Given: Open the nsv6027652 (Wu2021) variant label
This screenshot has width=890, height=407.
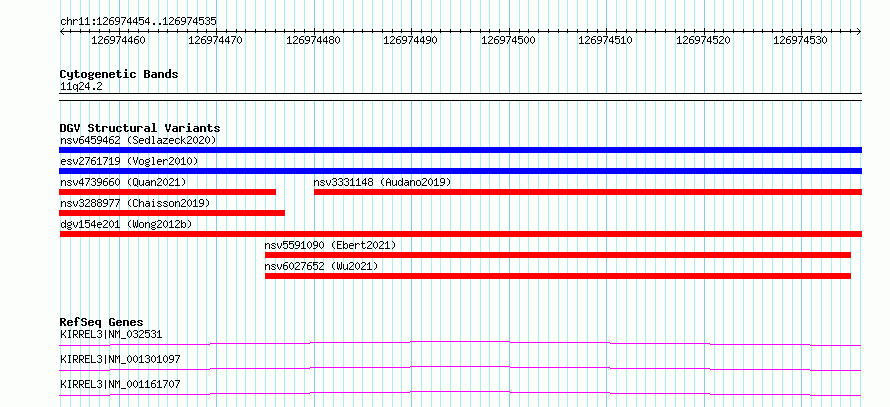Looking at the screenshot, I should click(x=321, y=266).
